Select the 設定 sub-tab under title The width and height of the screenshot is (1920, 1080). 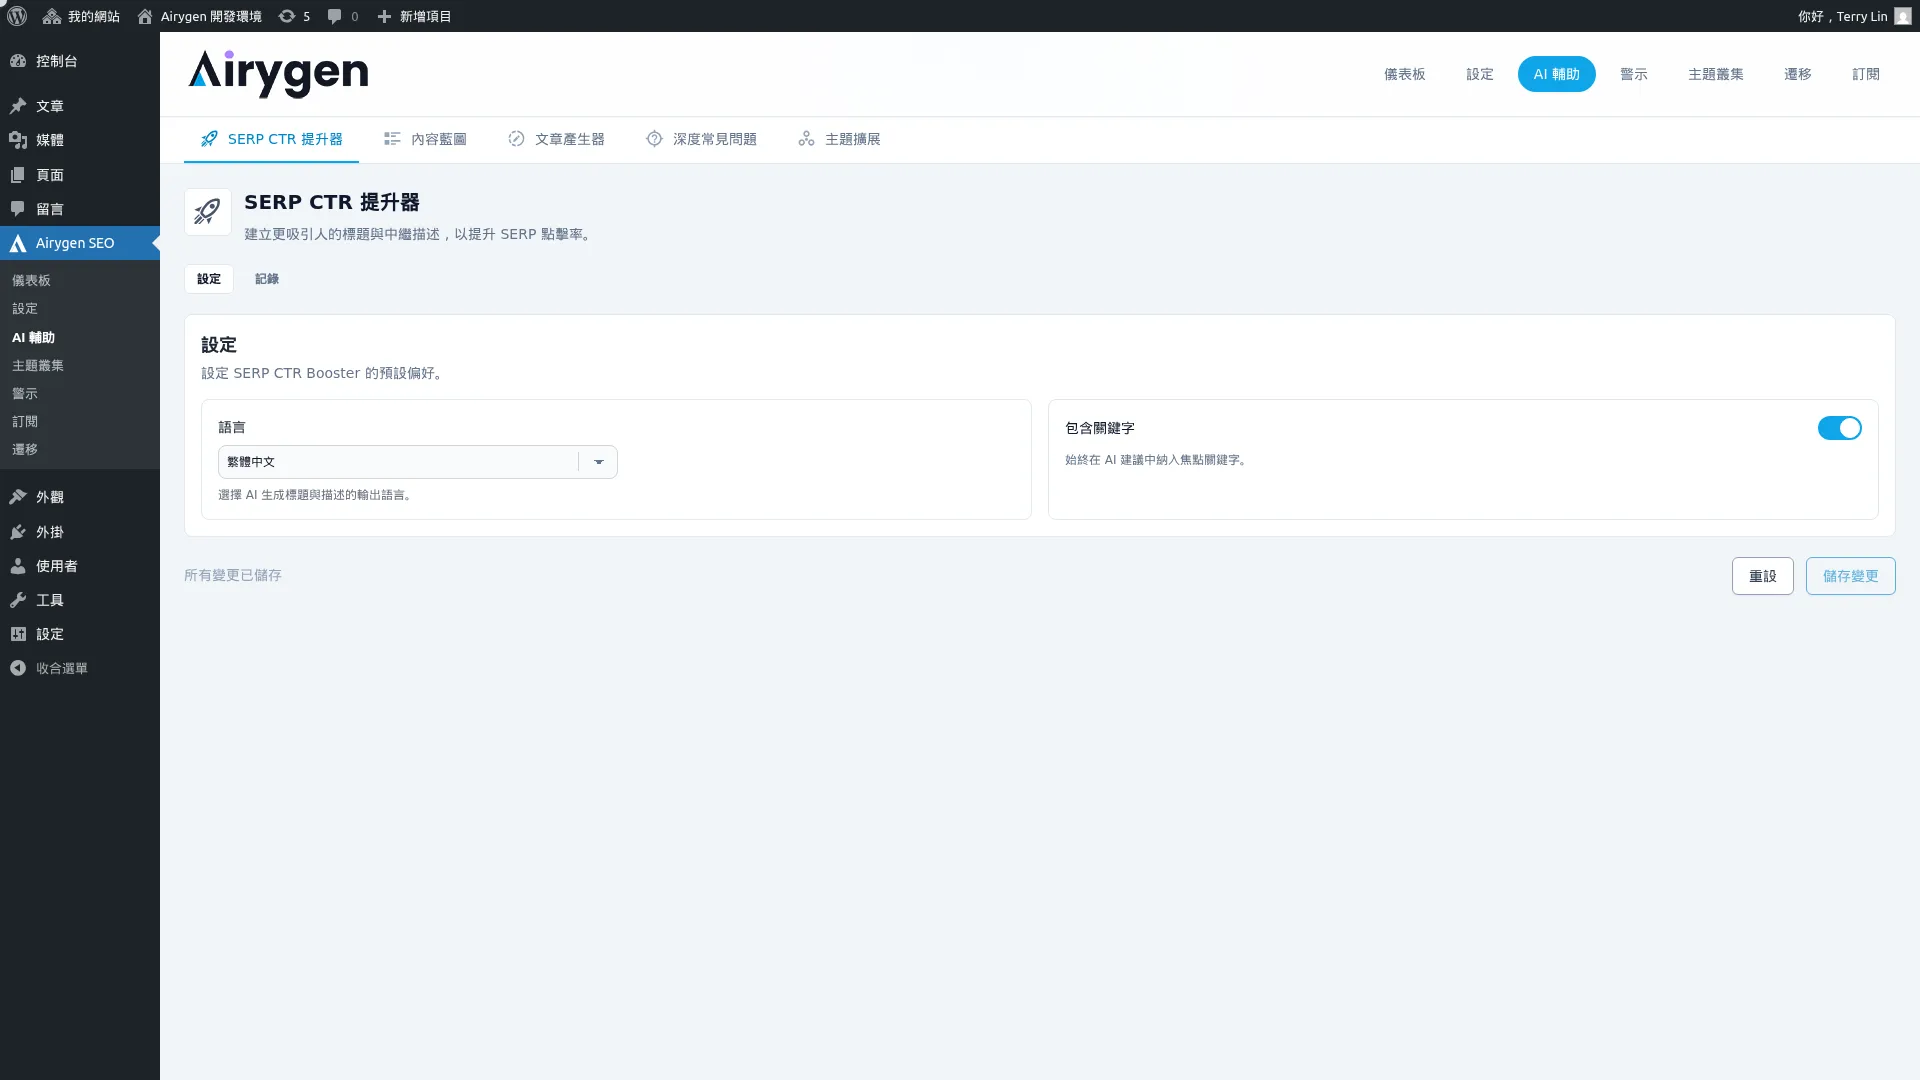[x=209, y=279]
